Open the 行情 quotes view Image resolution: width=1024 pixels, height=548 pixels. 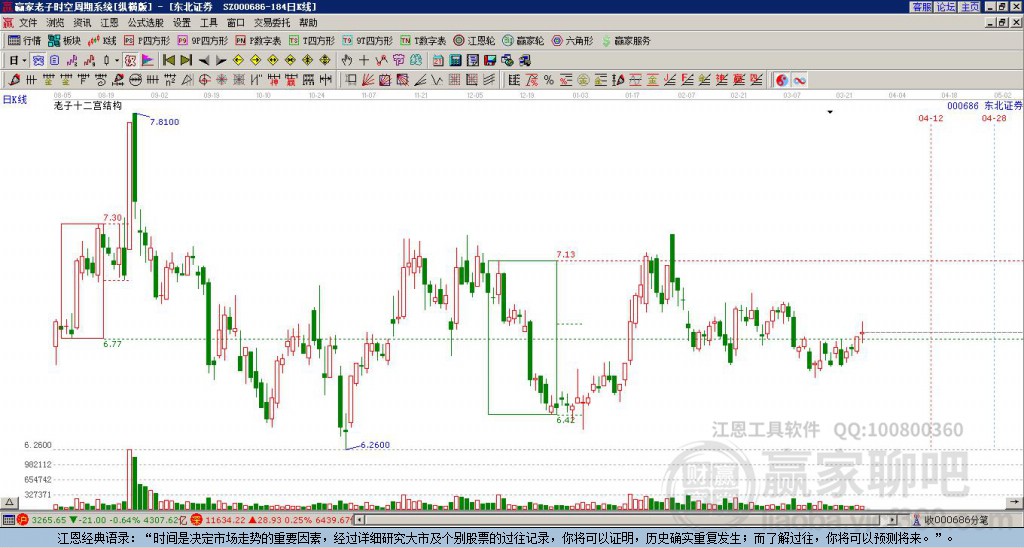[x=24, y=40]
